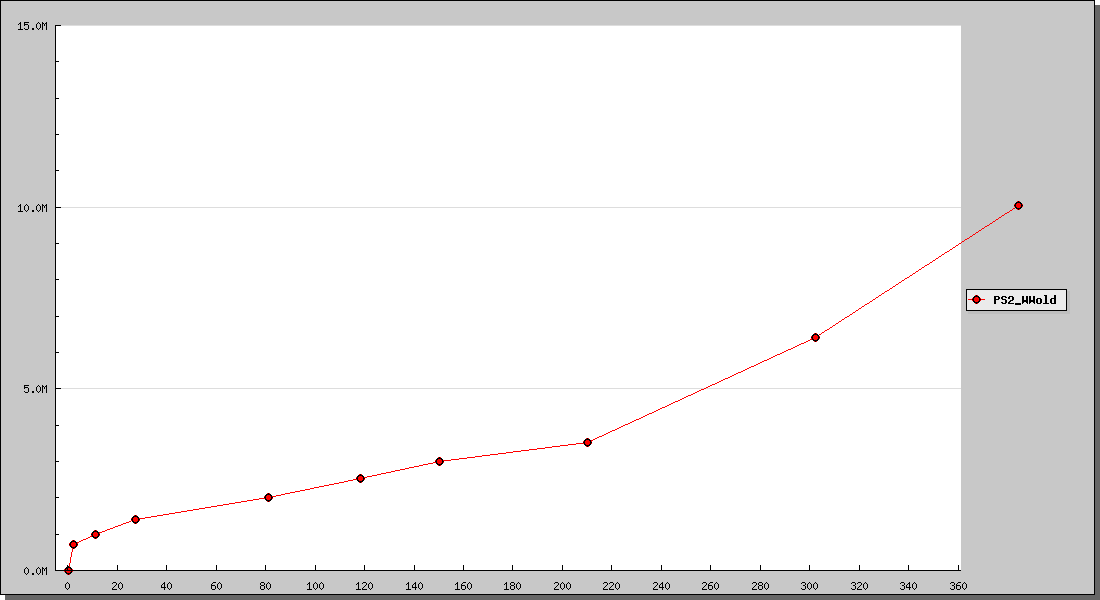Click the 300 x-axis label
This screenshot has width=1100, height=600.
point(809,587)
